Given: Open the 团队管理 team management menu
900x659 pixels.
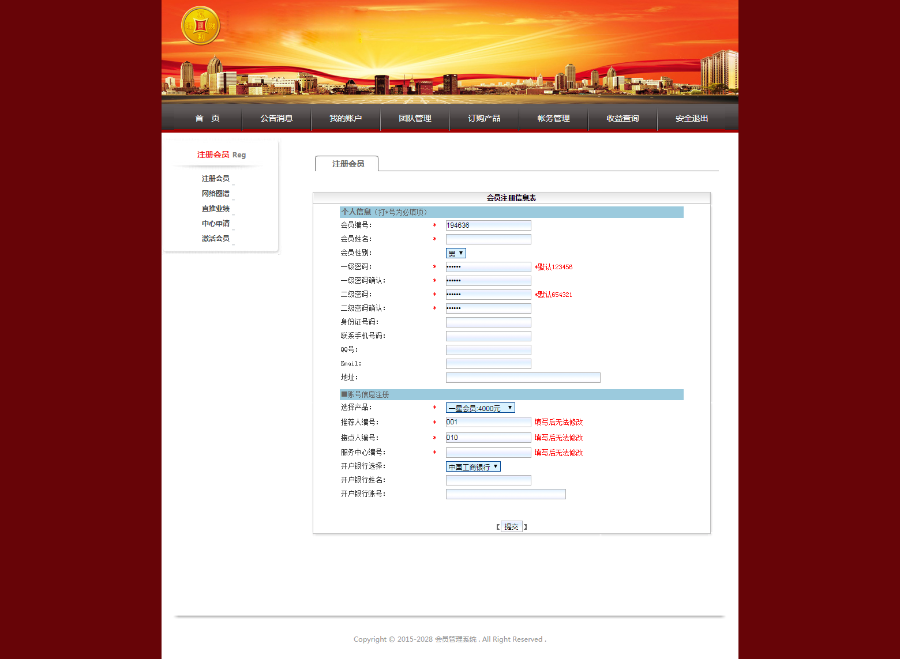Looking at the screenshot, I should [x=415, y=118].
